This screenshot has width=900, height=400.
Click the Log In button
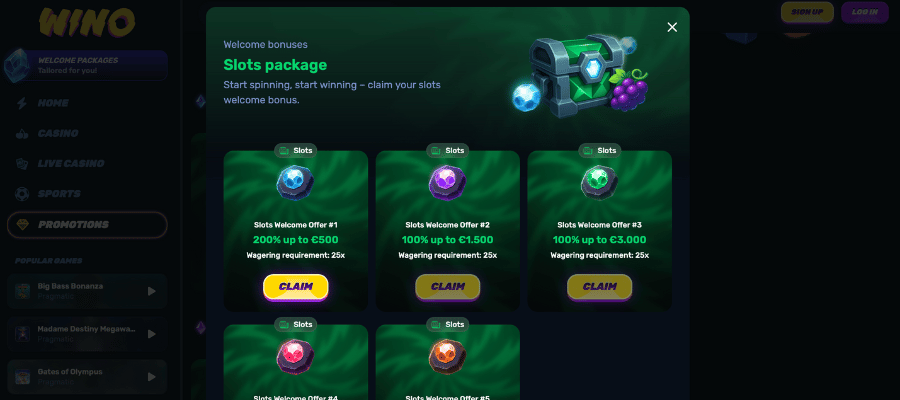(864, 12)
